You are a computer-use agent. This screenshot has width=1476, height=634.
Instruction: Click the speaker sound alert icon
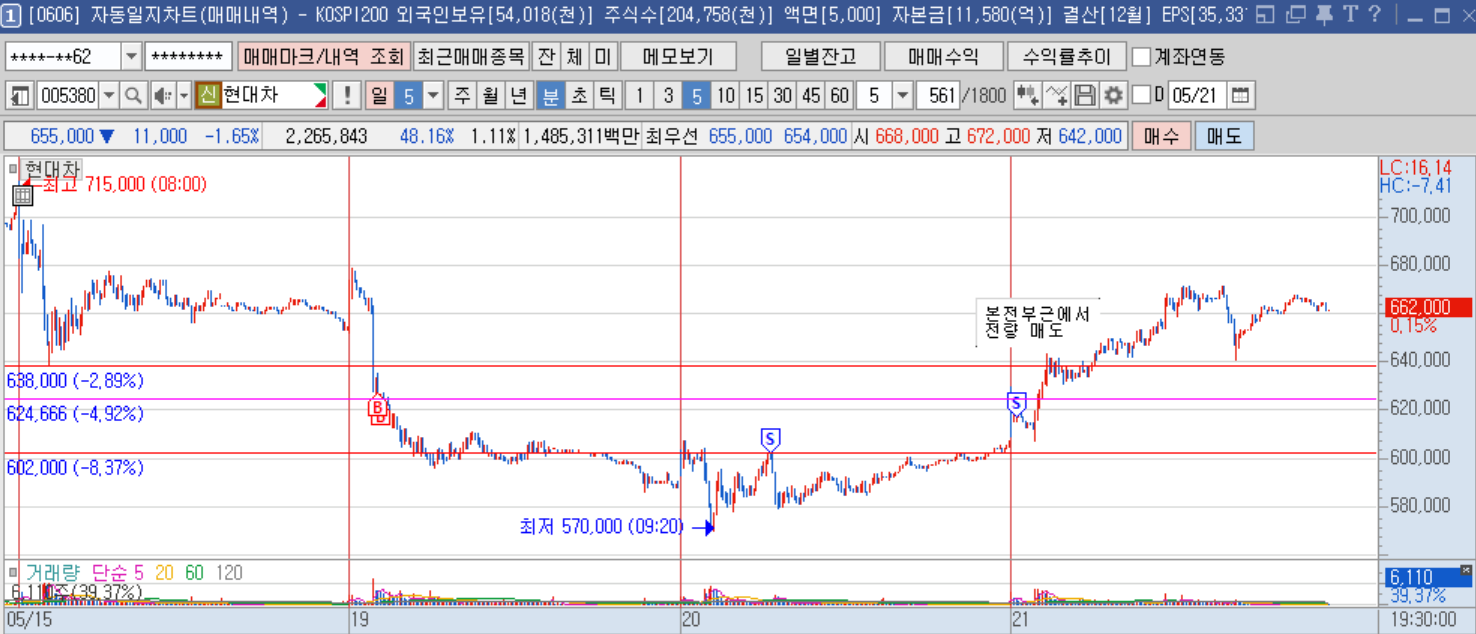[162, 96]
